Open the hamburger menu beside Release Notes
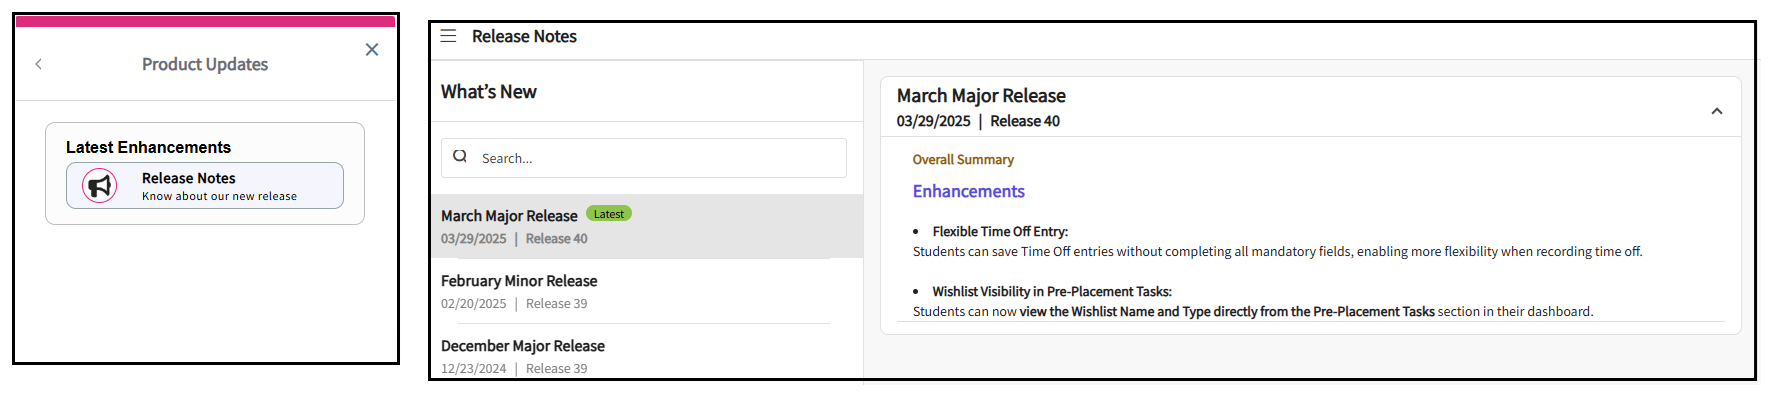This screenshot has width=1773, height=393. tap(448, 36)
